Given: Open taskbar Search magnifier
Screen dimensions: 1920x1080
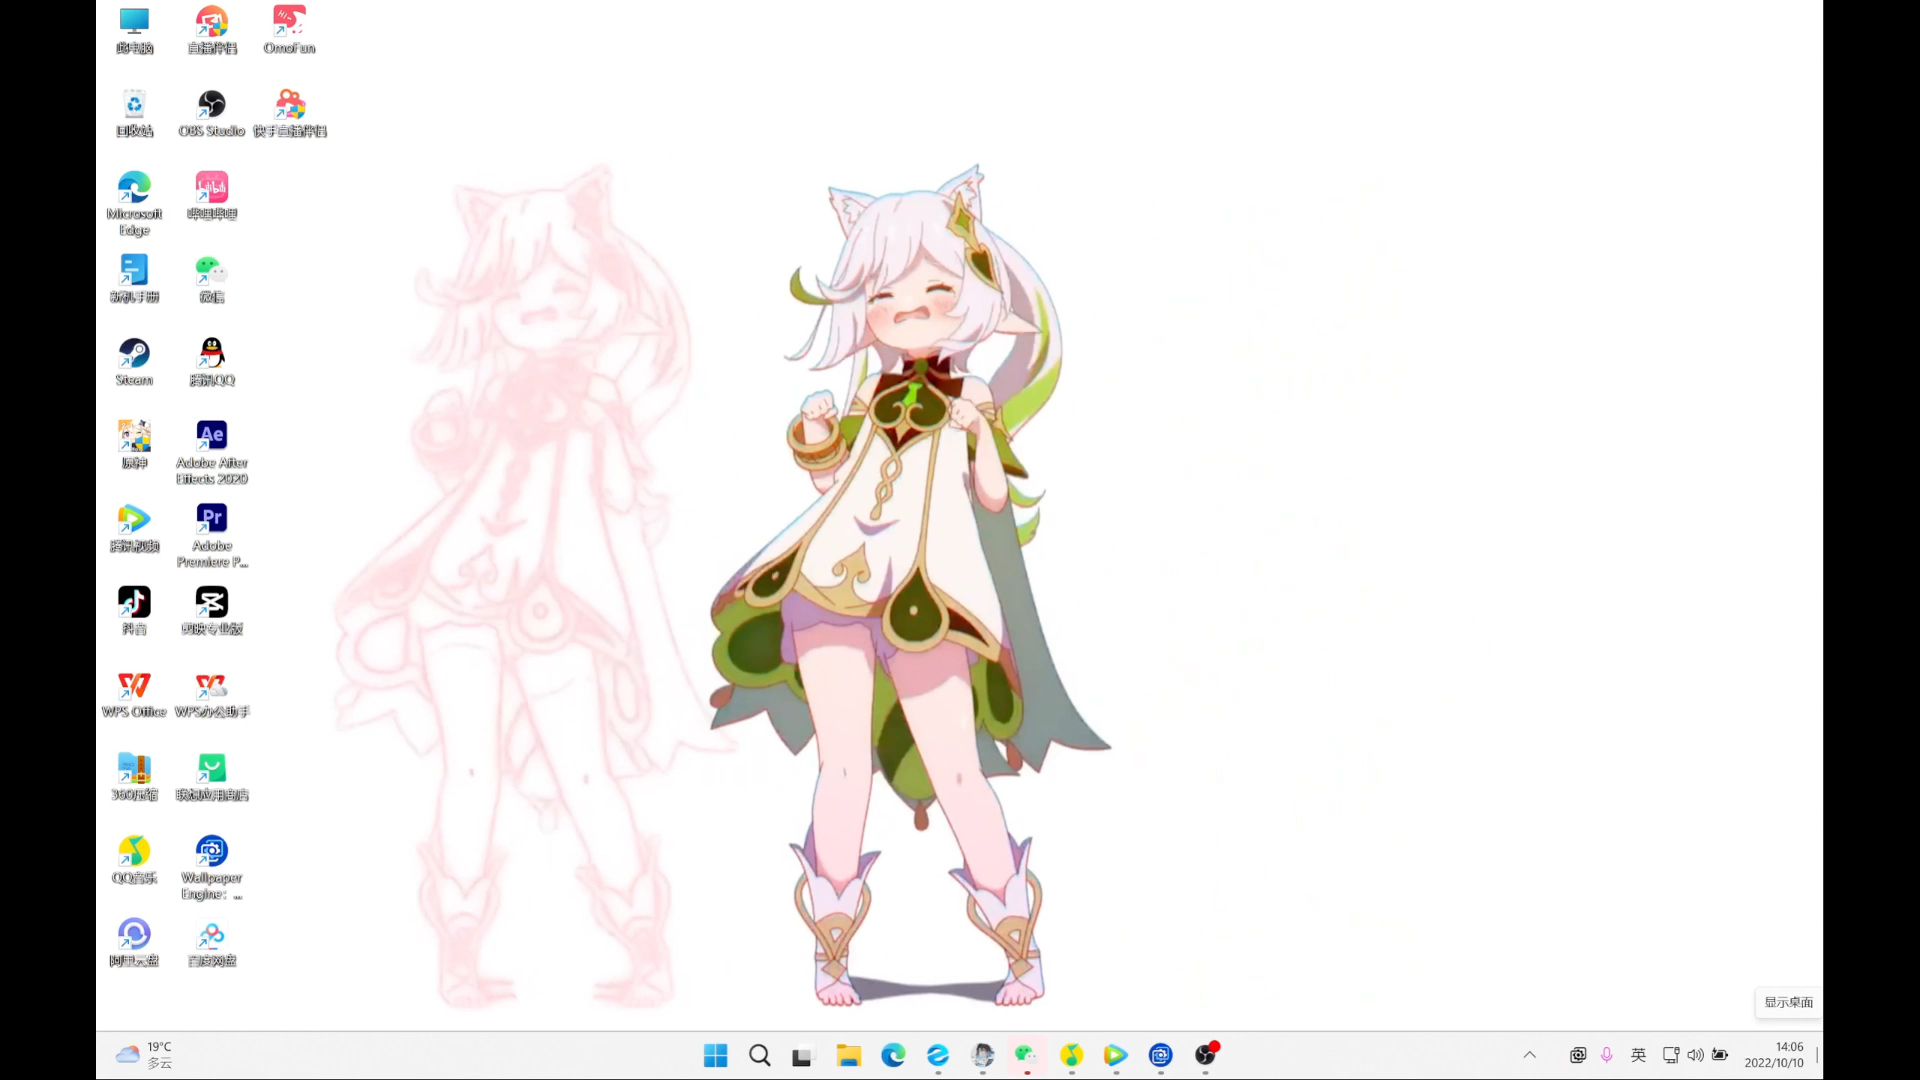Looking at the screenshot, I should (760, 1055).
